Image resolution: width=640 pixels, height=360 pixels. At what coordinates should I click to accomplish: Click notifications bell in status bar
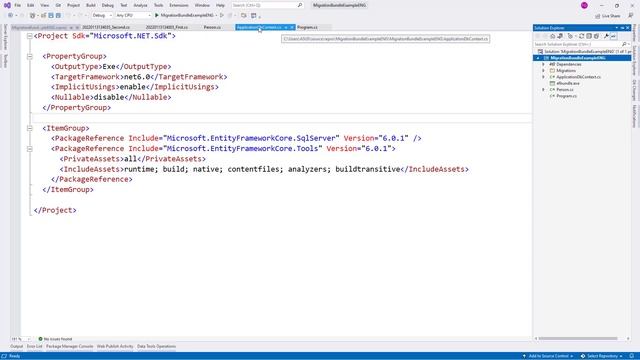click(x=631, y=356)
